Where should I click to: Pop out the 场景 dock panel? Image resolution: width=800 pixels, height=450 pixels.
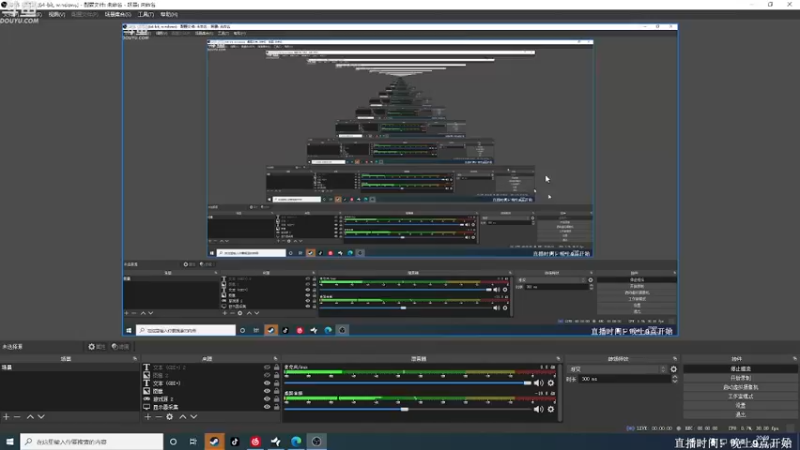(x=135, y=359)
